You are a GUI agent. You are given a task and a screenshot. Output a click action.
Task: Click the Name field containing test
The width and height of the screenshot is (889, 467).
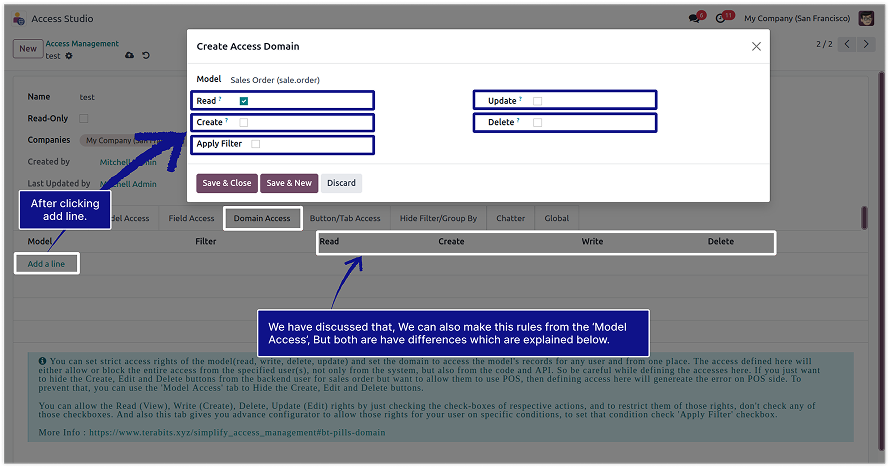pyautogui.click(x=87, y=97)
